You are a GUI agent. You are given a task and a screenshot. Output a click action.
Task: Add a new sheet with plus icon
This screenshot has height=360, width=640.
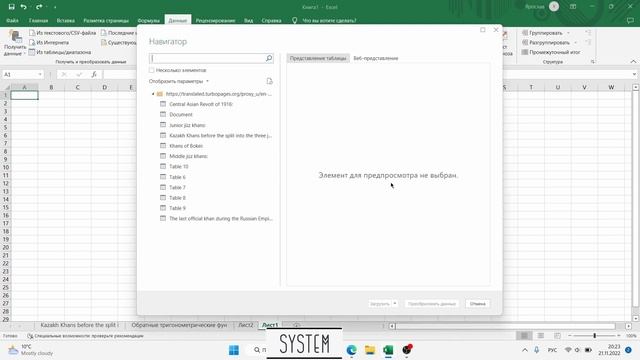click(297, 325)
